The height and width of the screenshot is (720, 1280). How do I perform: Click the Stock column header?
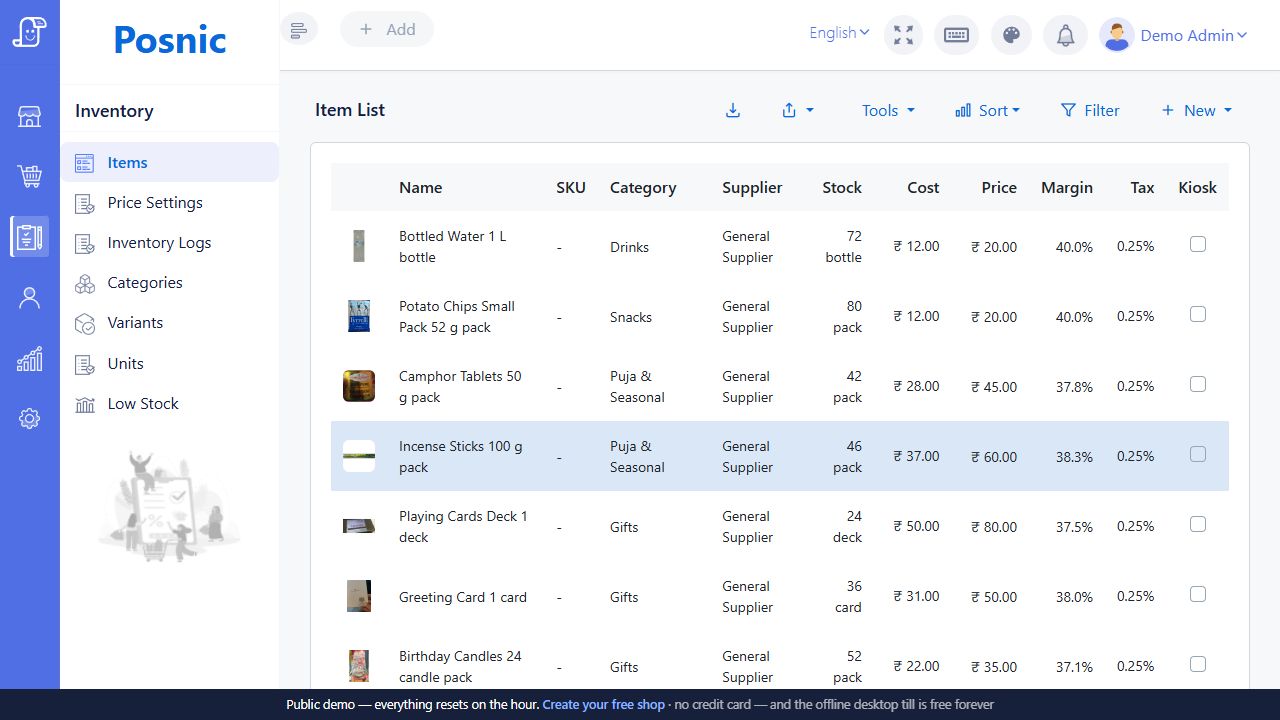(842, 187)
